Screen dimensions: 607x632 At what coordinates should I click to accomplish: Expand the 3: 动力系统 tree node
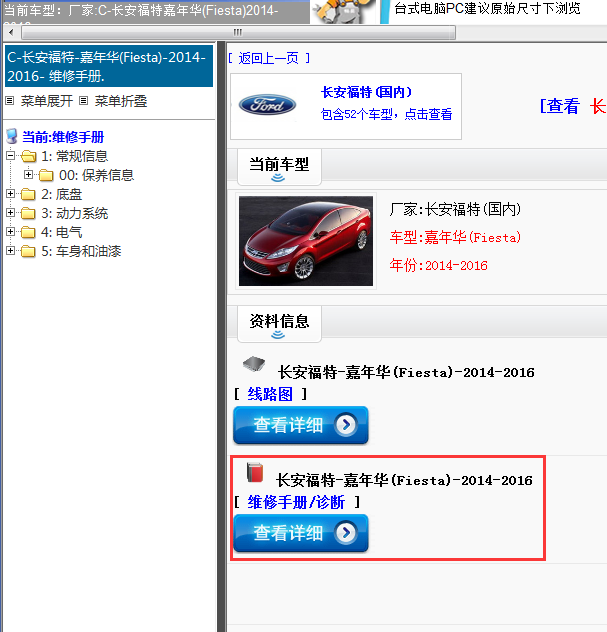10,212
